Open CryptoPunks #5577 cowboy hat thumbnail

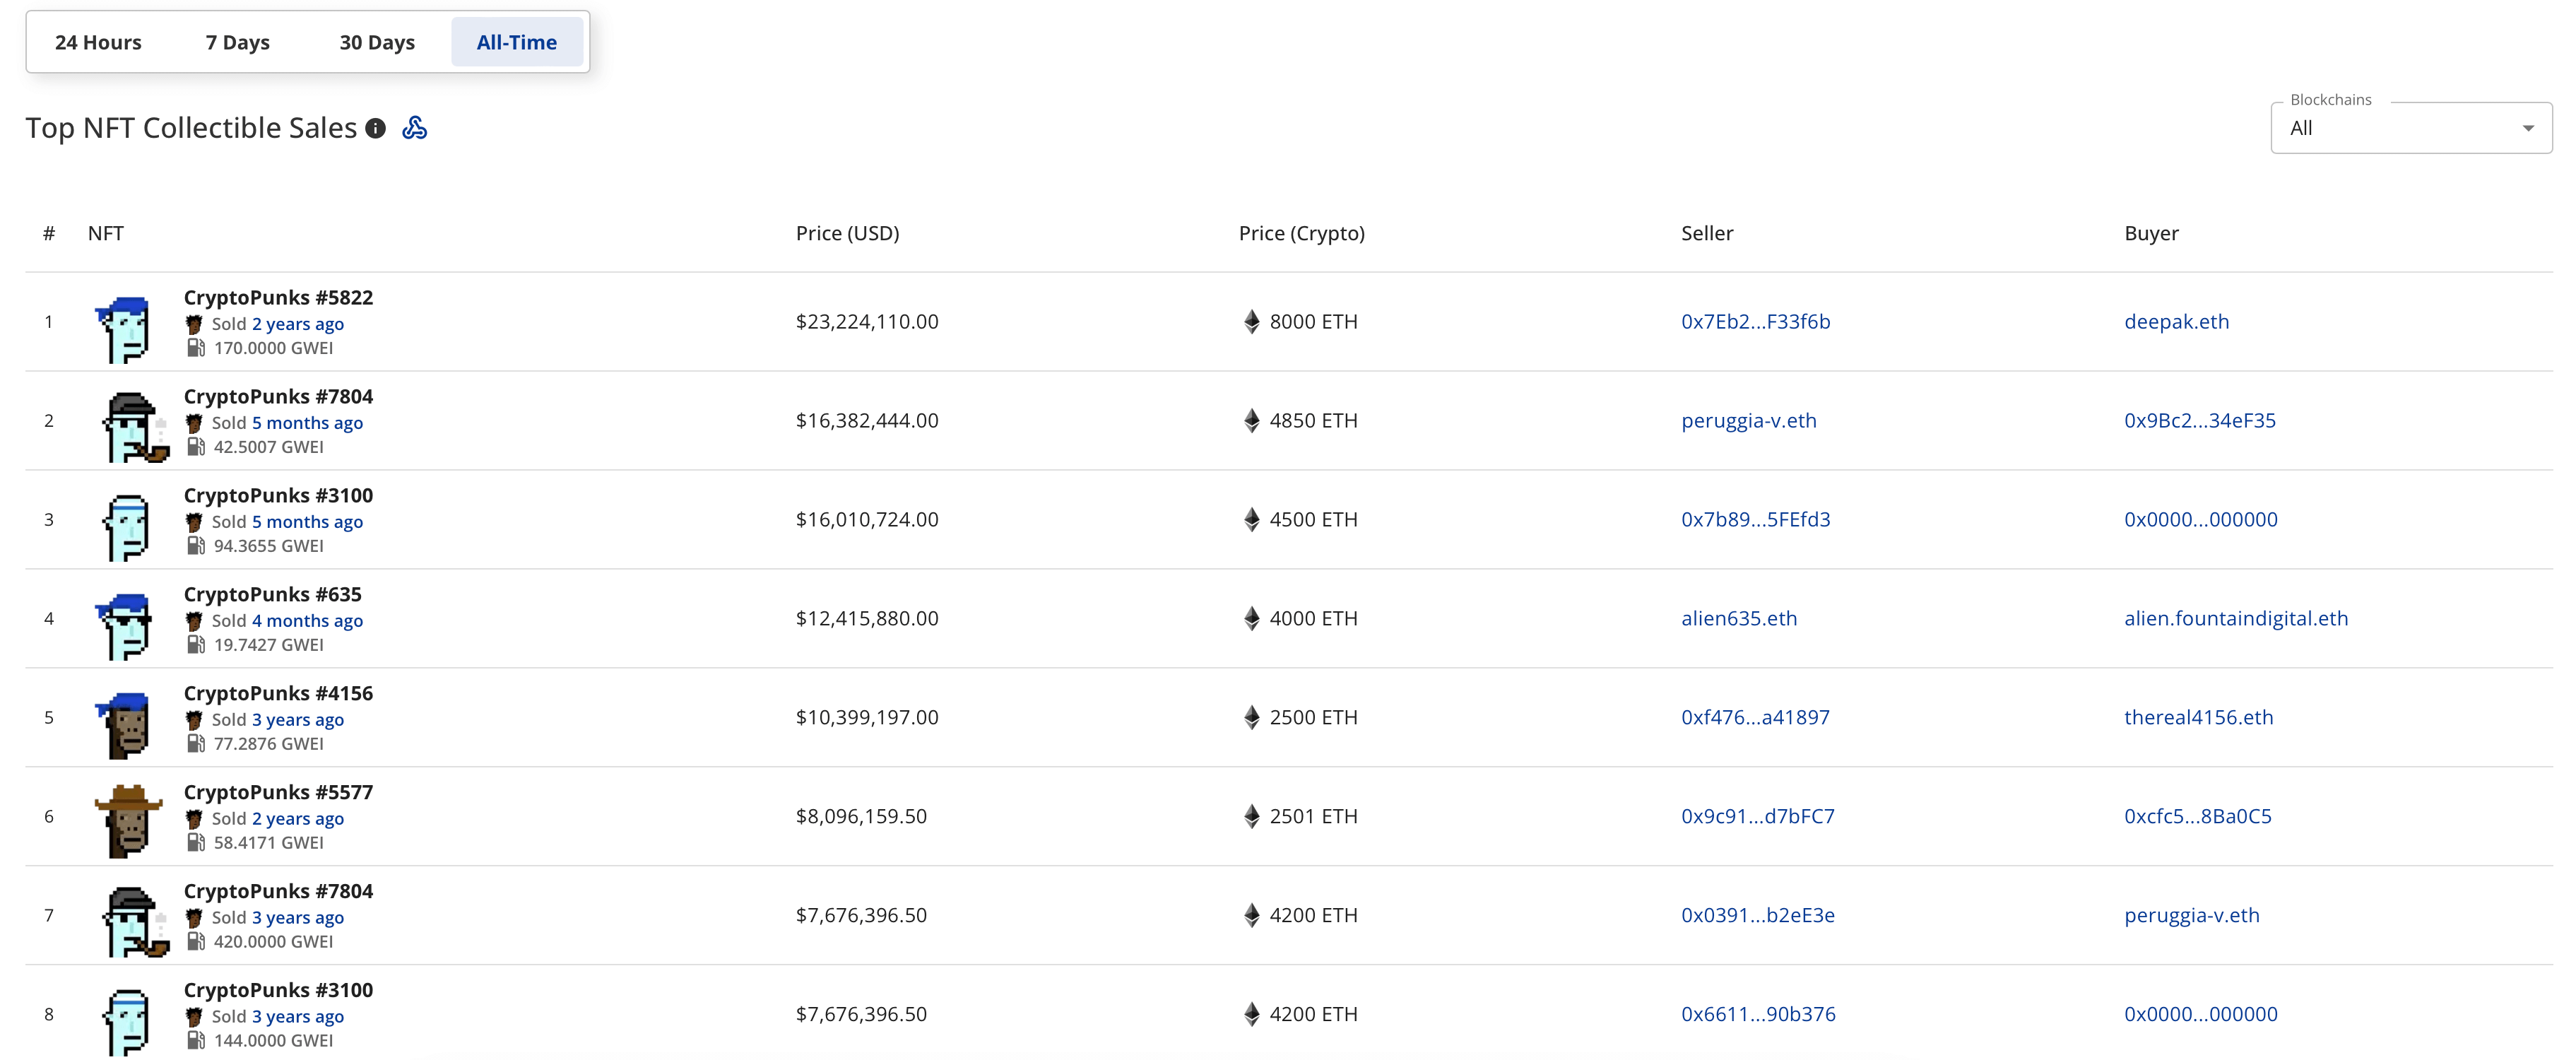coord(128,821)
